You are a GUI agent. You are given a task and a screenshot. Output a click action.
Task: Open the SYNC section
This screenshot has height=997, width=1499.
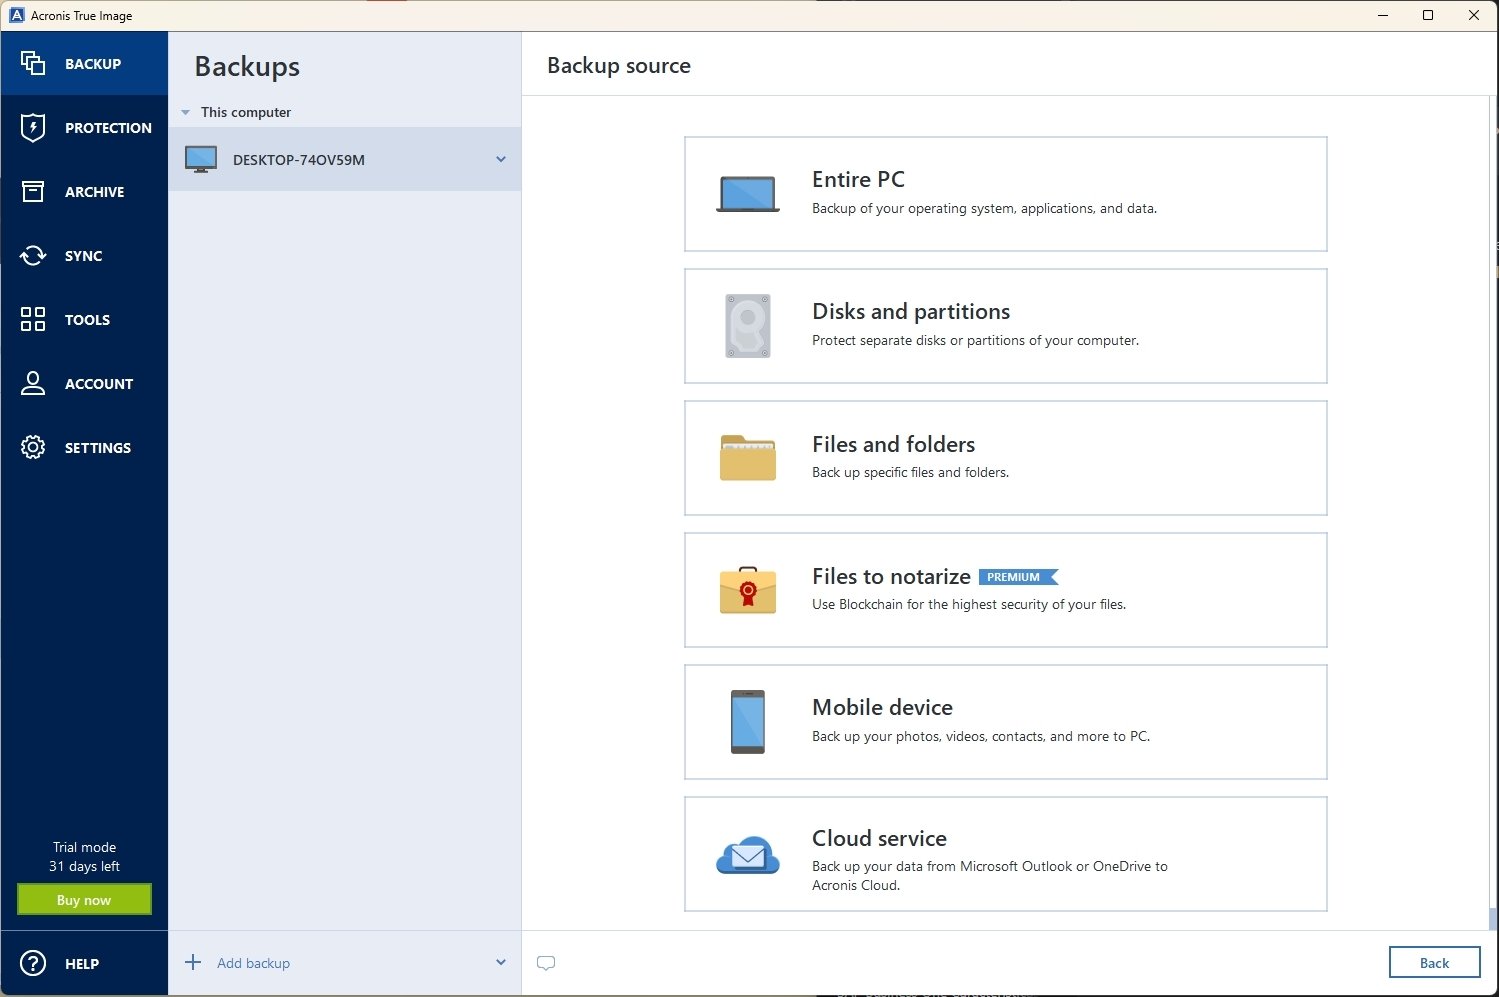tap(83, 256)
